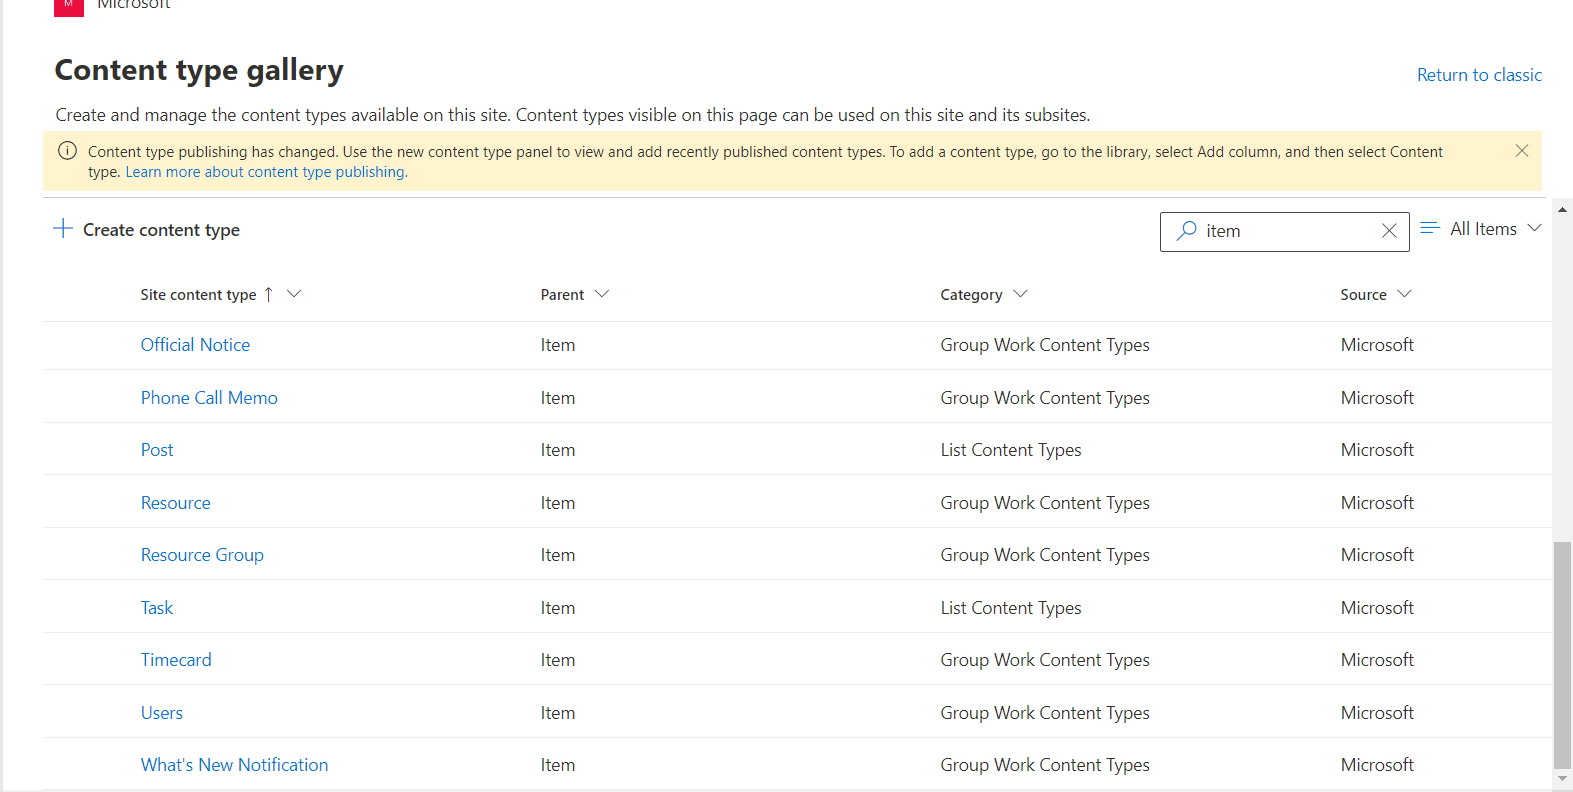
Task: Expand the Site content type column dropdown
Action: [294, 294]
